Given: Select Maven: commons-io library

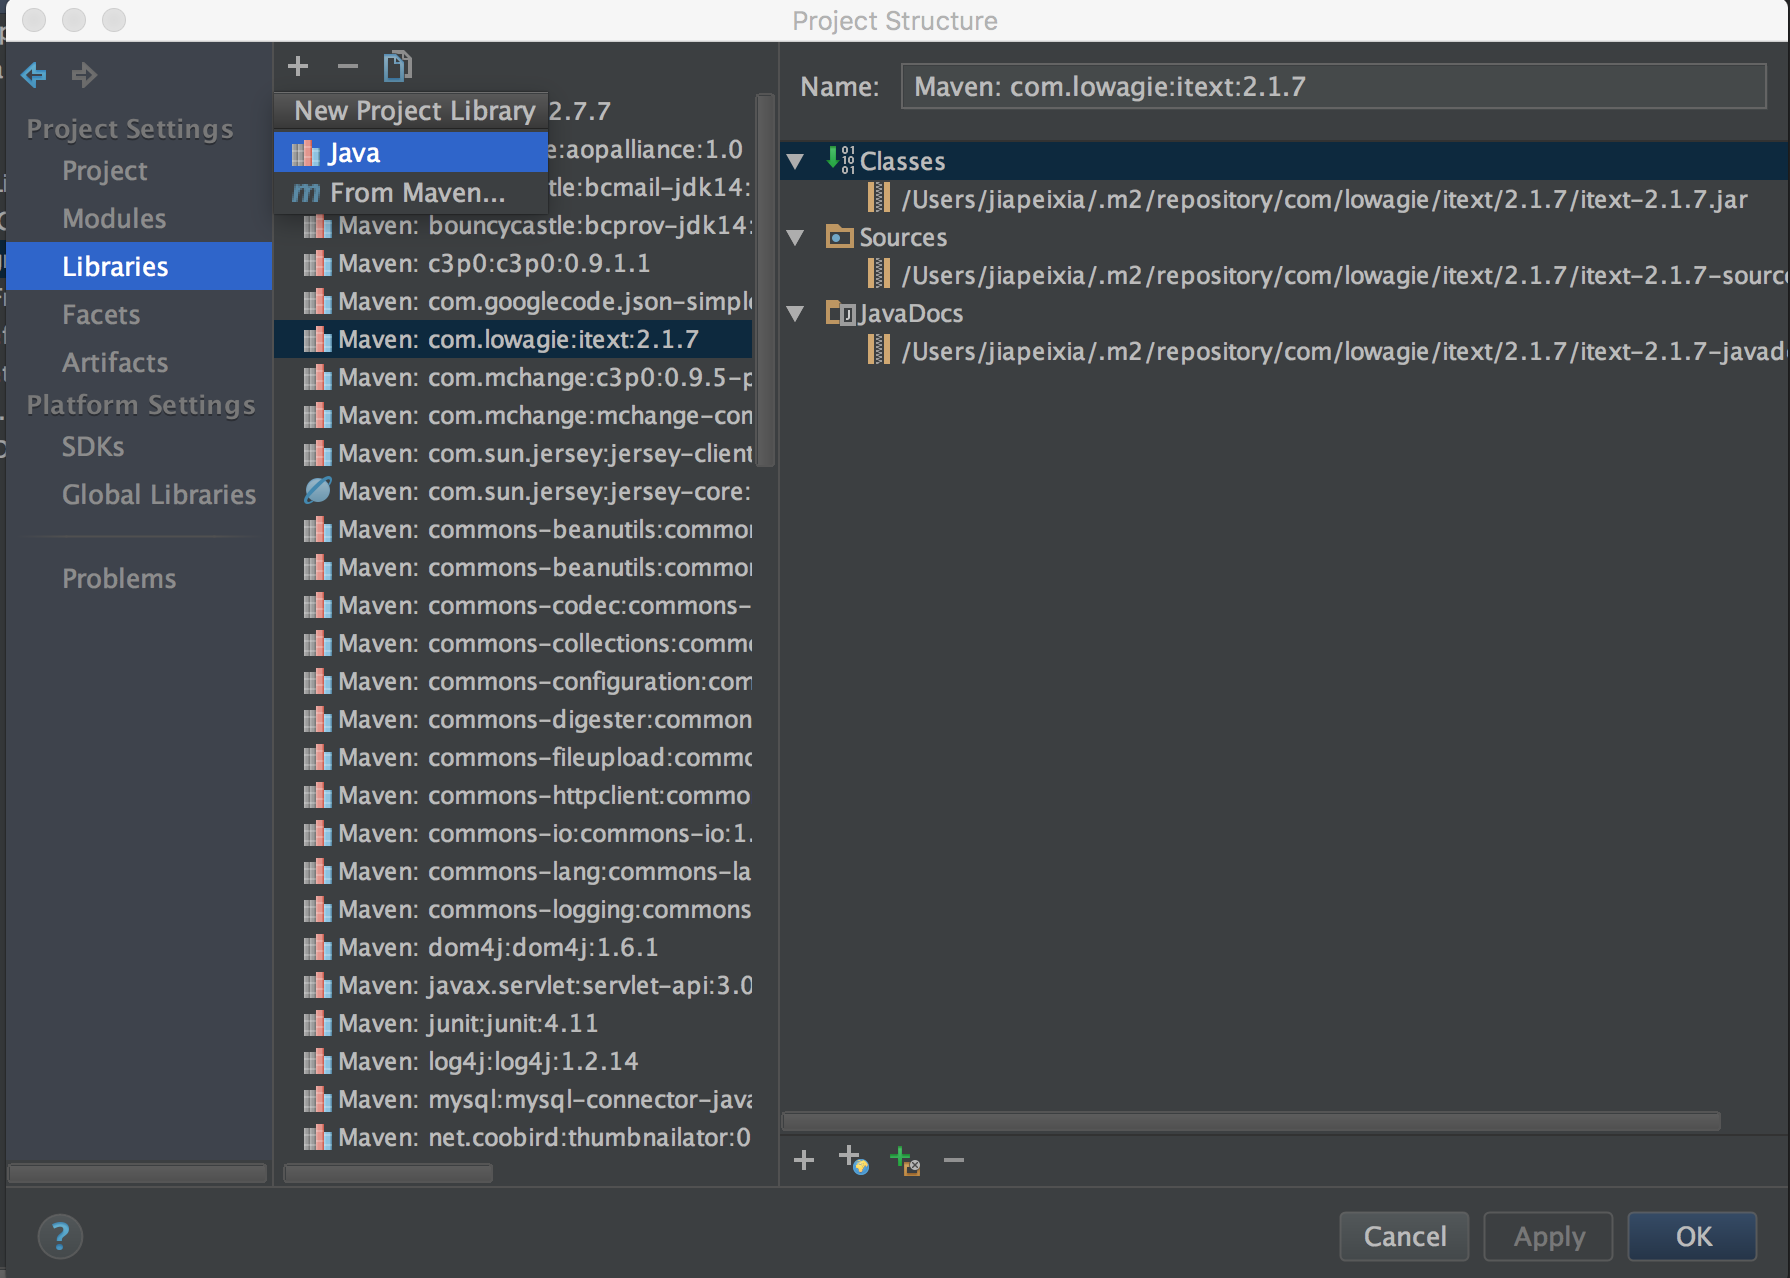Looking at the screenshot, I should pyautogui.click(x=513, y=833).
